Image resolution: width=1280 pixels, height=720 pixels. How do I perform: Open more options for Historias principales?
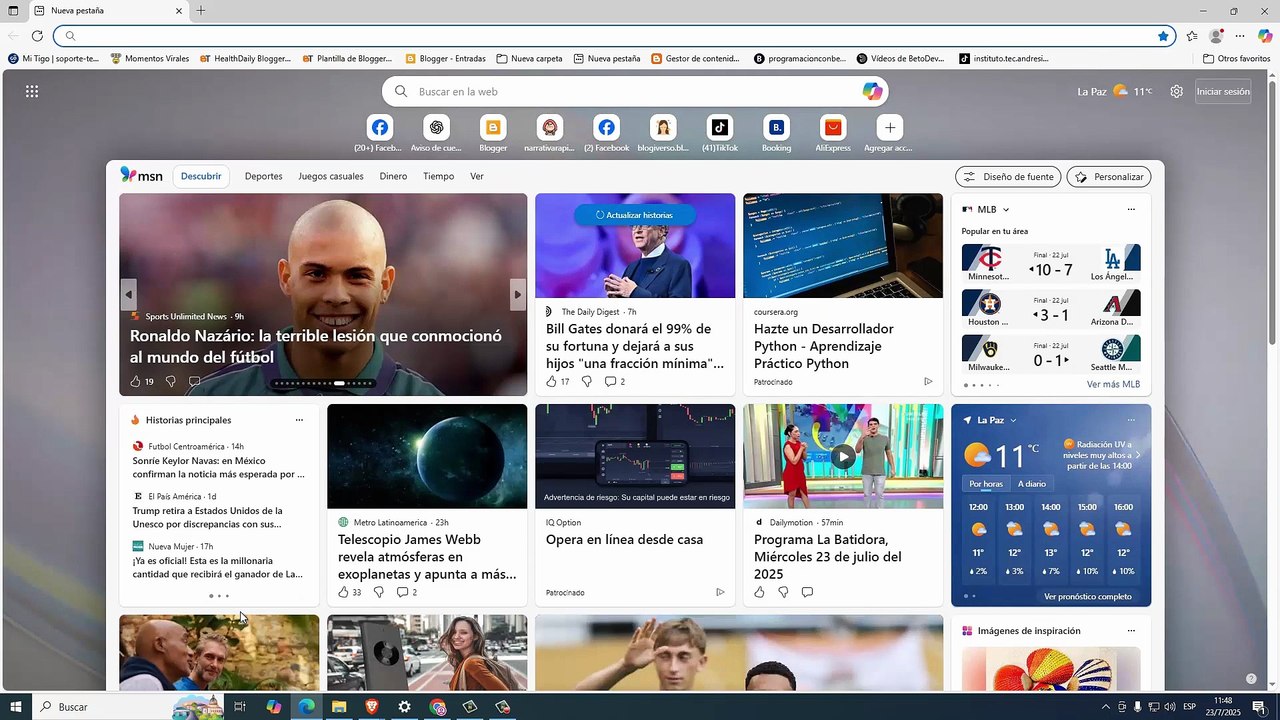point(299,420)
